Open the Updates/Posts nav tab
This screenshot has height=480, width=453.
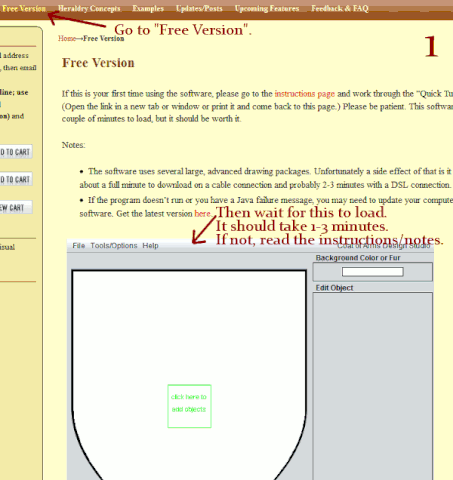(199, 8)
